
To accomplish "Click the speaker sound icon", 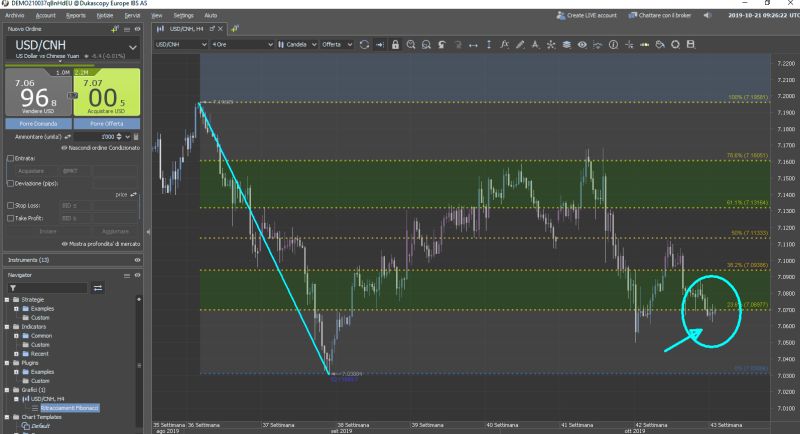I will point(708,16).
